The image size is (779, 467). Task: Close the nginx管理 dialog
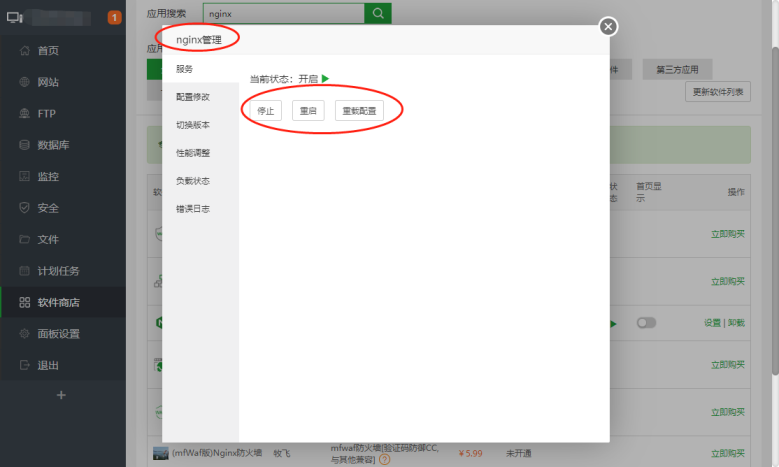click(x=608, y=26)
